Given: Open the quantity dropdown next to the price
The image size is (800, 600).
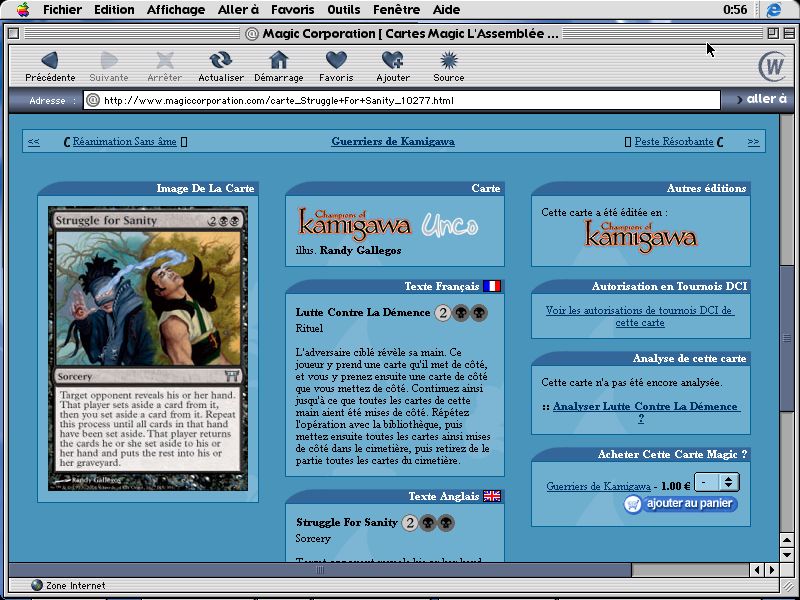Looking at the screenshot, I should [x=717, y=482].
